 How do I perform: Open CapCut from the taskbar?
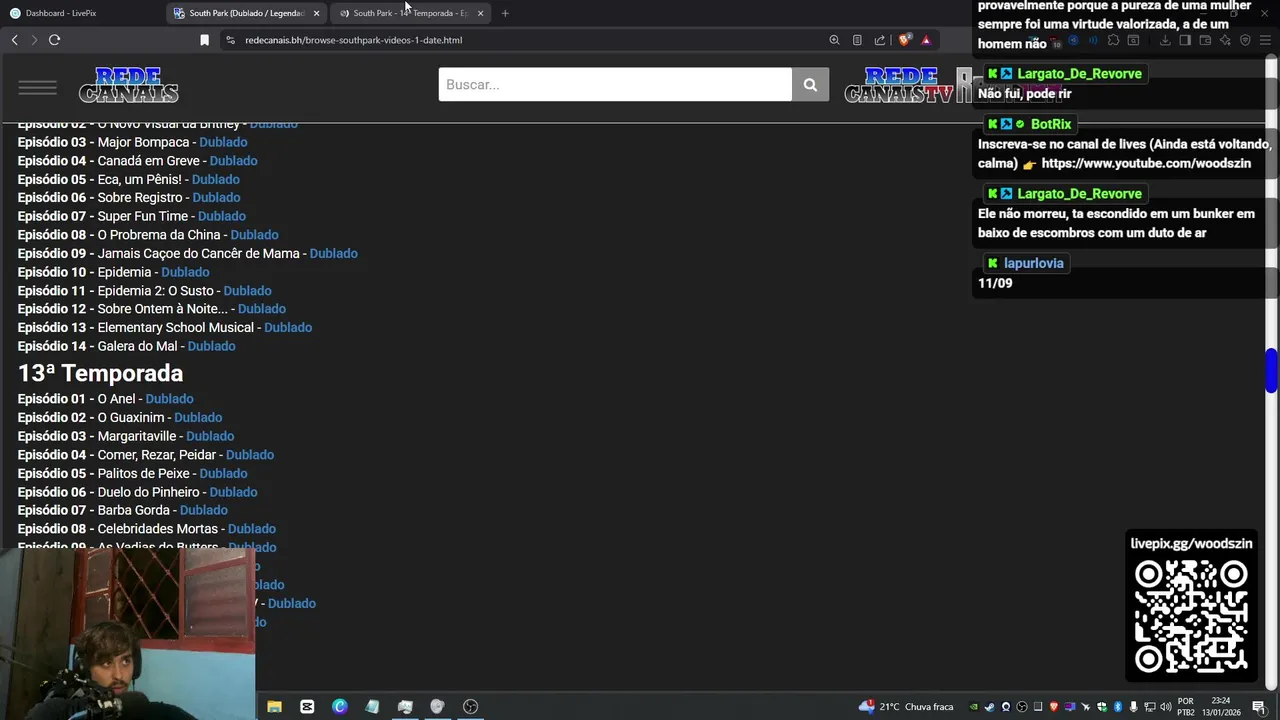coord(307,706)
